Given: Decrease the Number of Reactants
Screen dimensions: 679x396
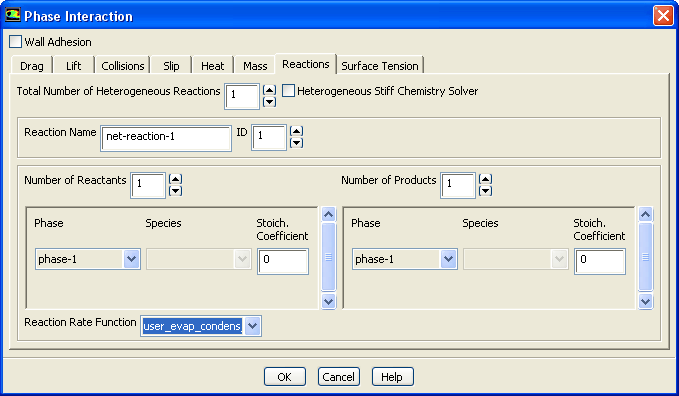Looking at the screenshot, I should click(x=175, y=191).
